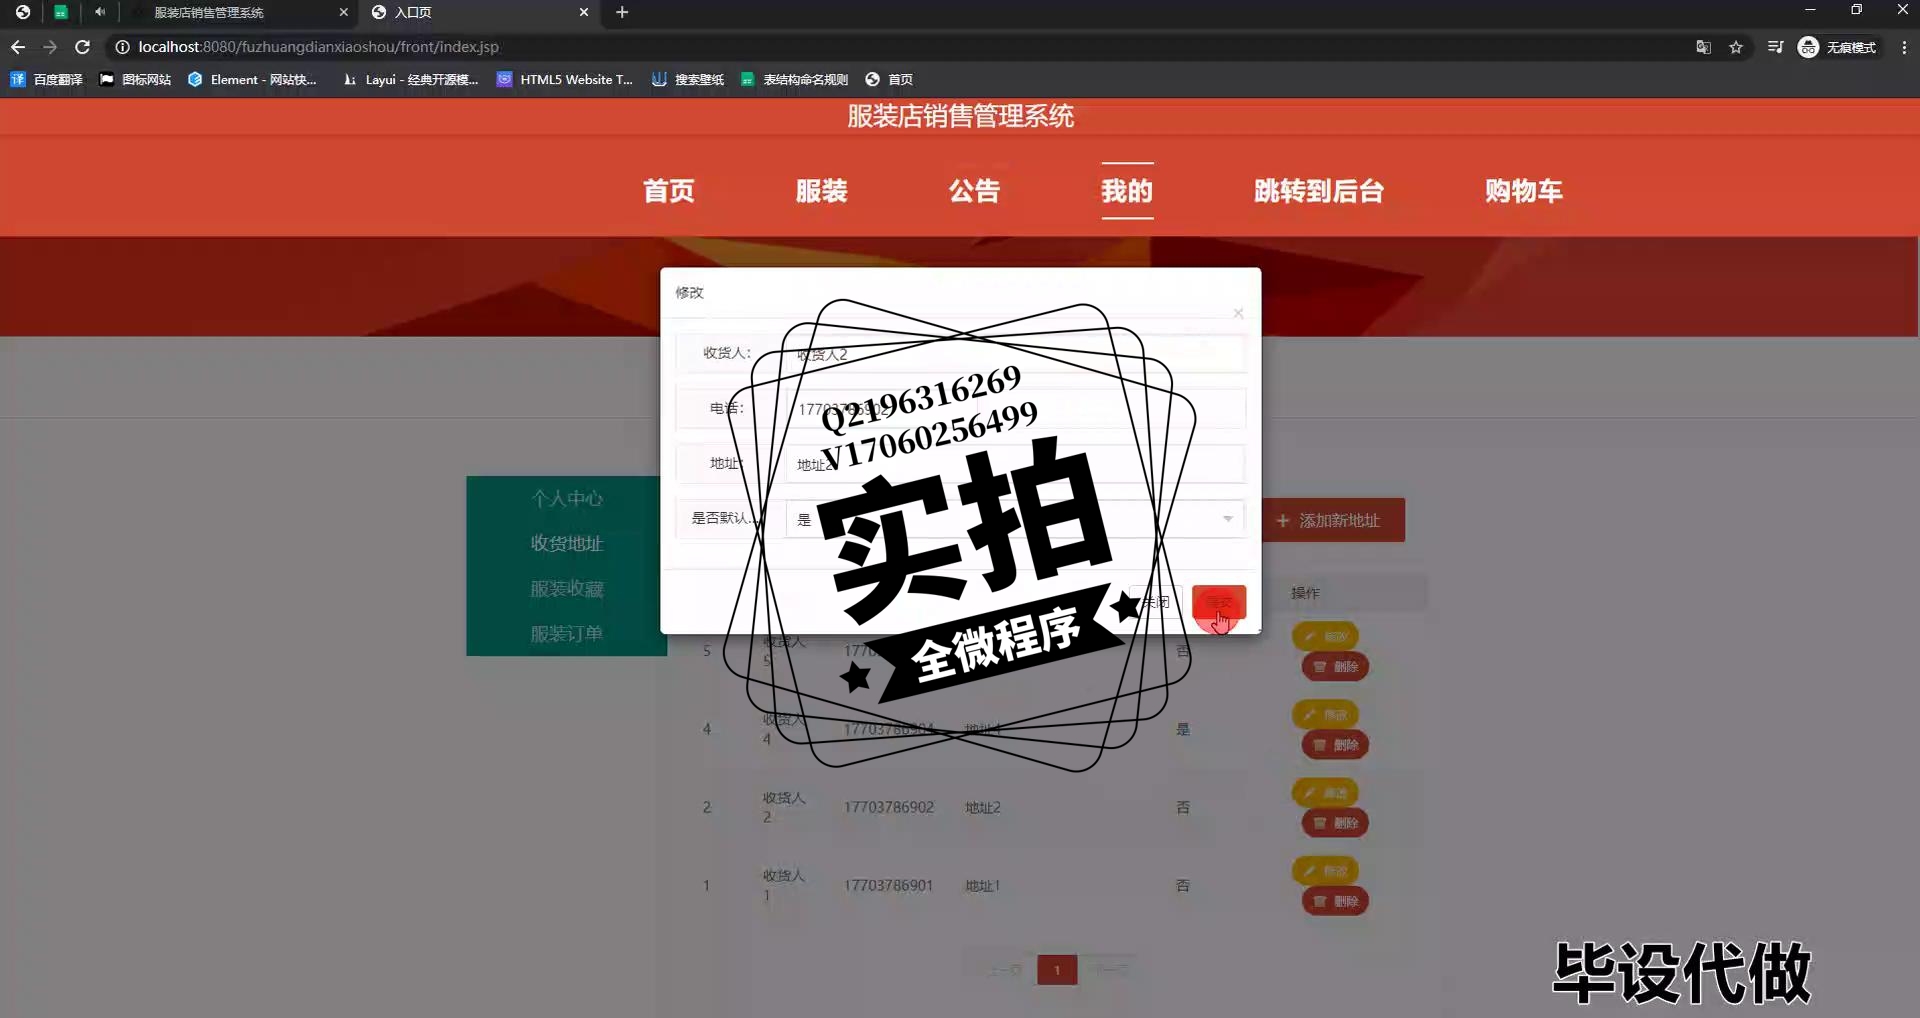Open 个人中心 in the side menu
The image size is (1920, 1018).
click(566, 498)
